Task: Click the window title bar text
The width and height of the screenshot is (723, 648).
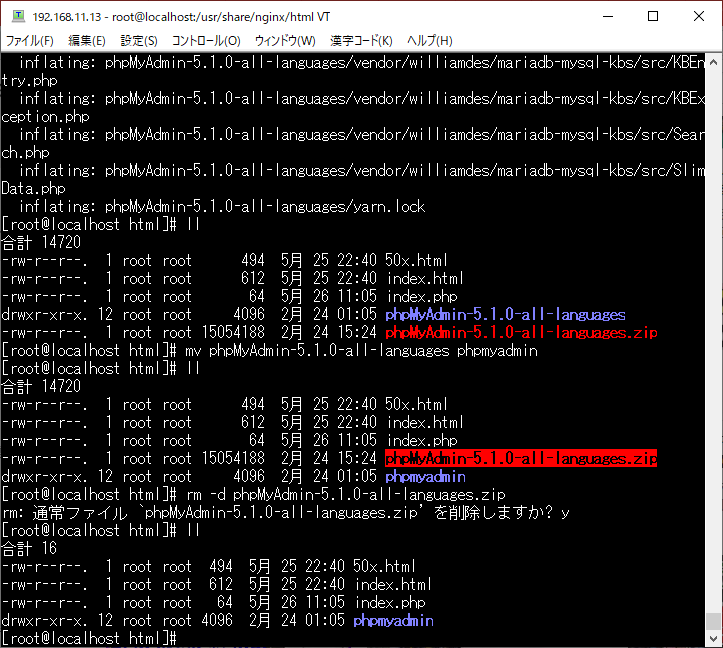Action: [188, 17]
